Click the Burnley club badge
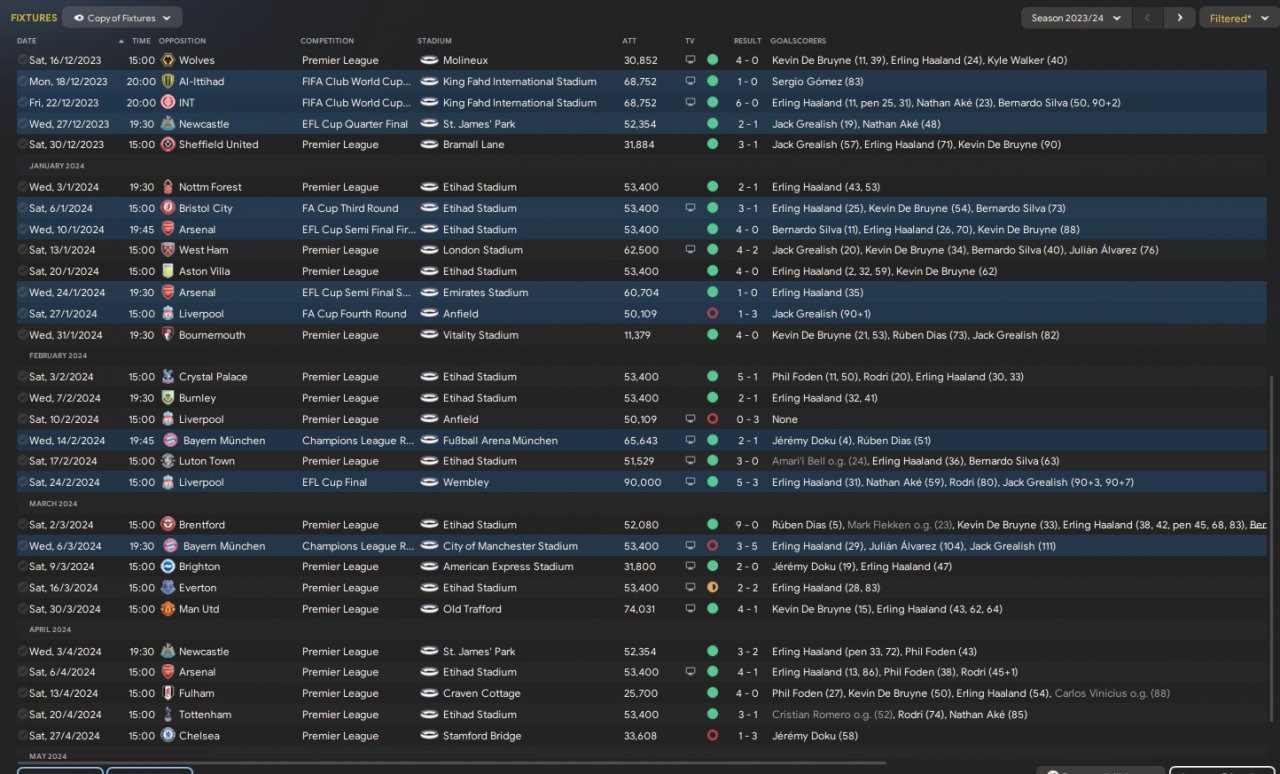 pyautogui.click(x=168, y=398)
